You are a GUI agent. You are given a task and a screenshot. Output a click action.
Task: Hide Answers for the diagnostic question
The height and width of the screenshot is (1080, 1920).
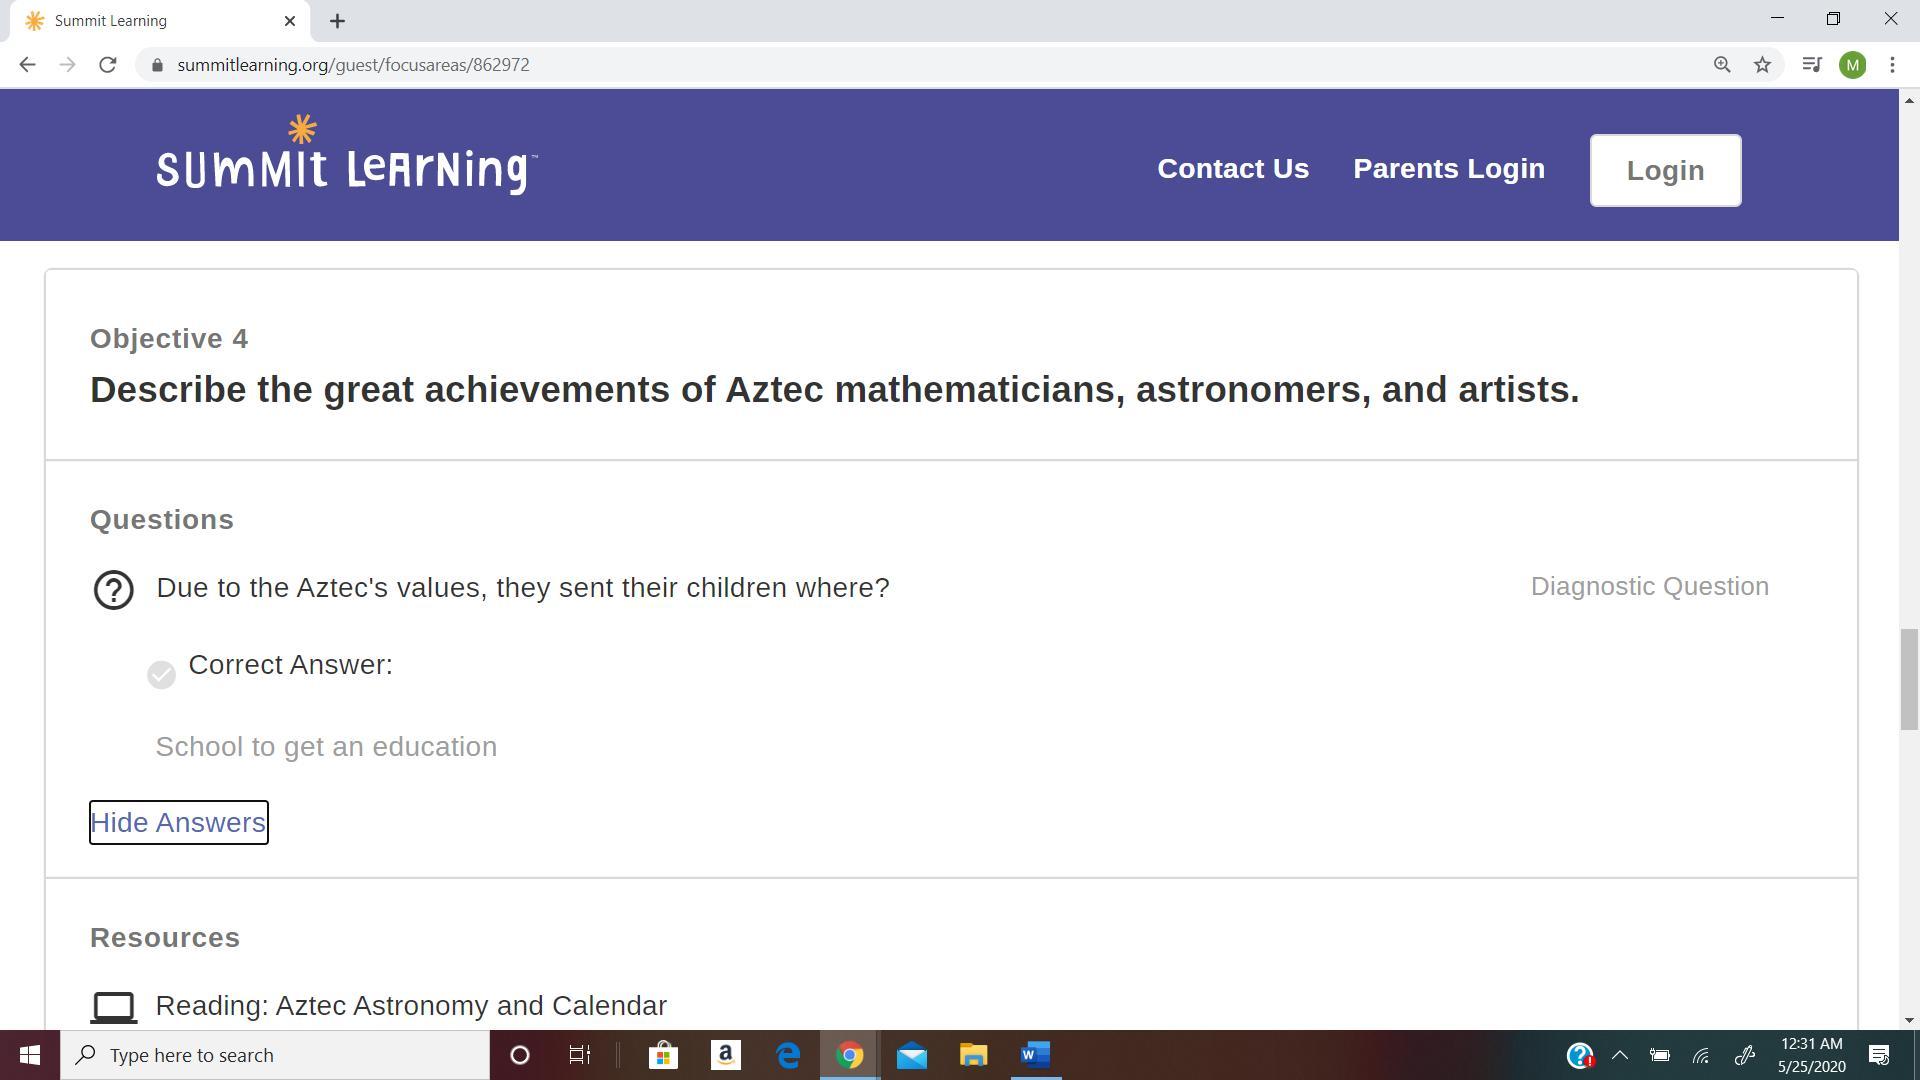click(178, 822)
